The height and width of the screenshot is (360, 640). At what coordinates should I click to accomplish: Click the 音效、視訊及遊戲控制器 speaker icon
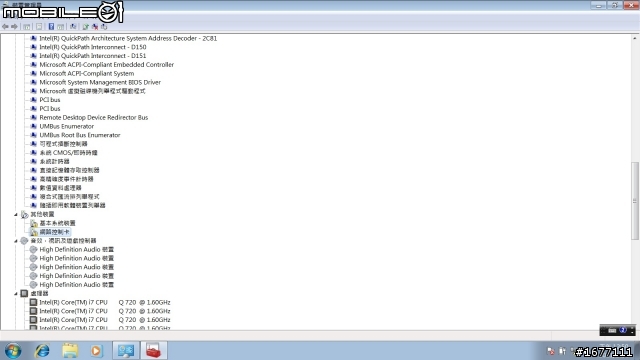(x=24, y=241)
